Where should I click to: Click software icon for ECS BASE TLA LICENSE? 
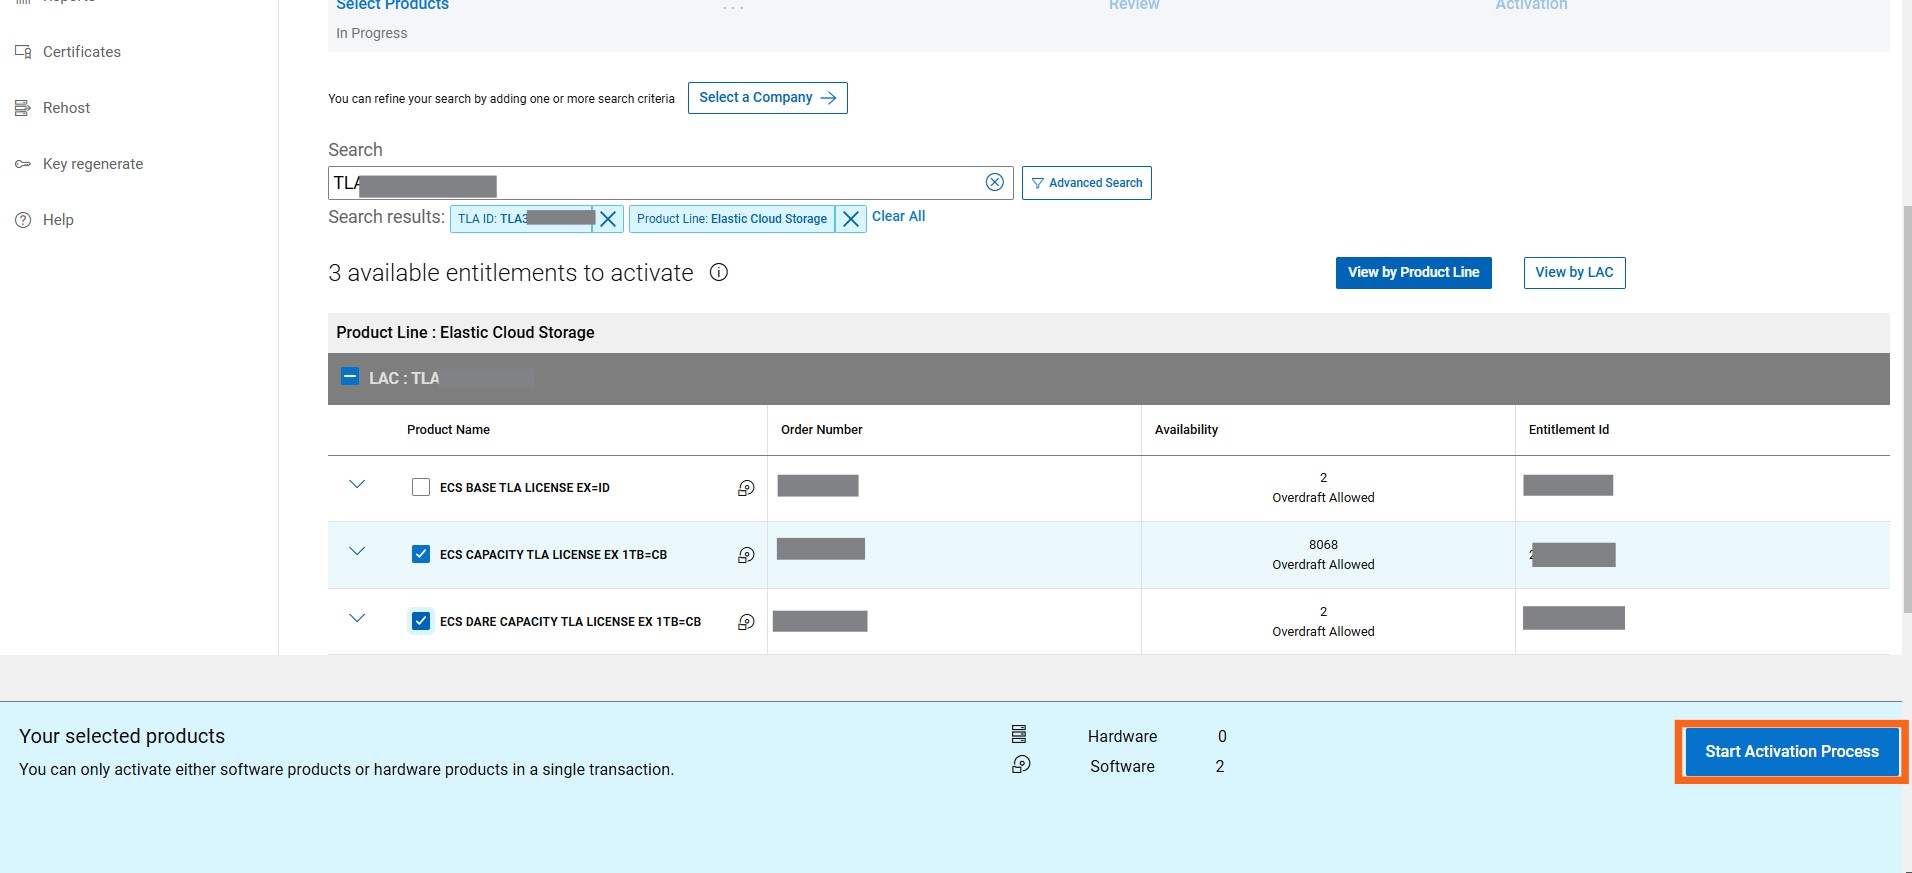(746, 488)
